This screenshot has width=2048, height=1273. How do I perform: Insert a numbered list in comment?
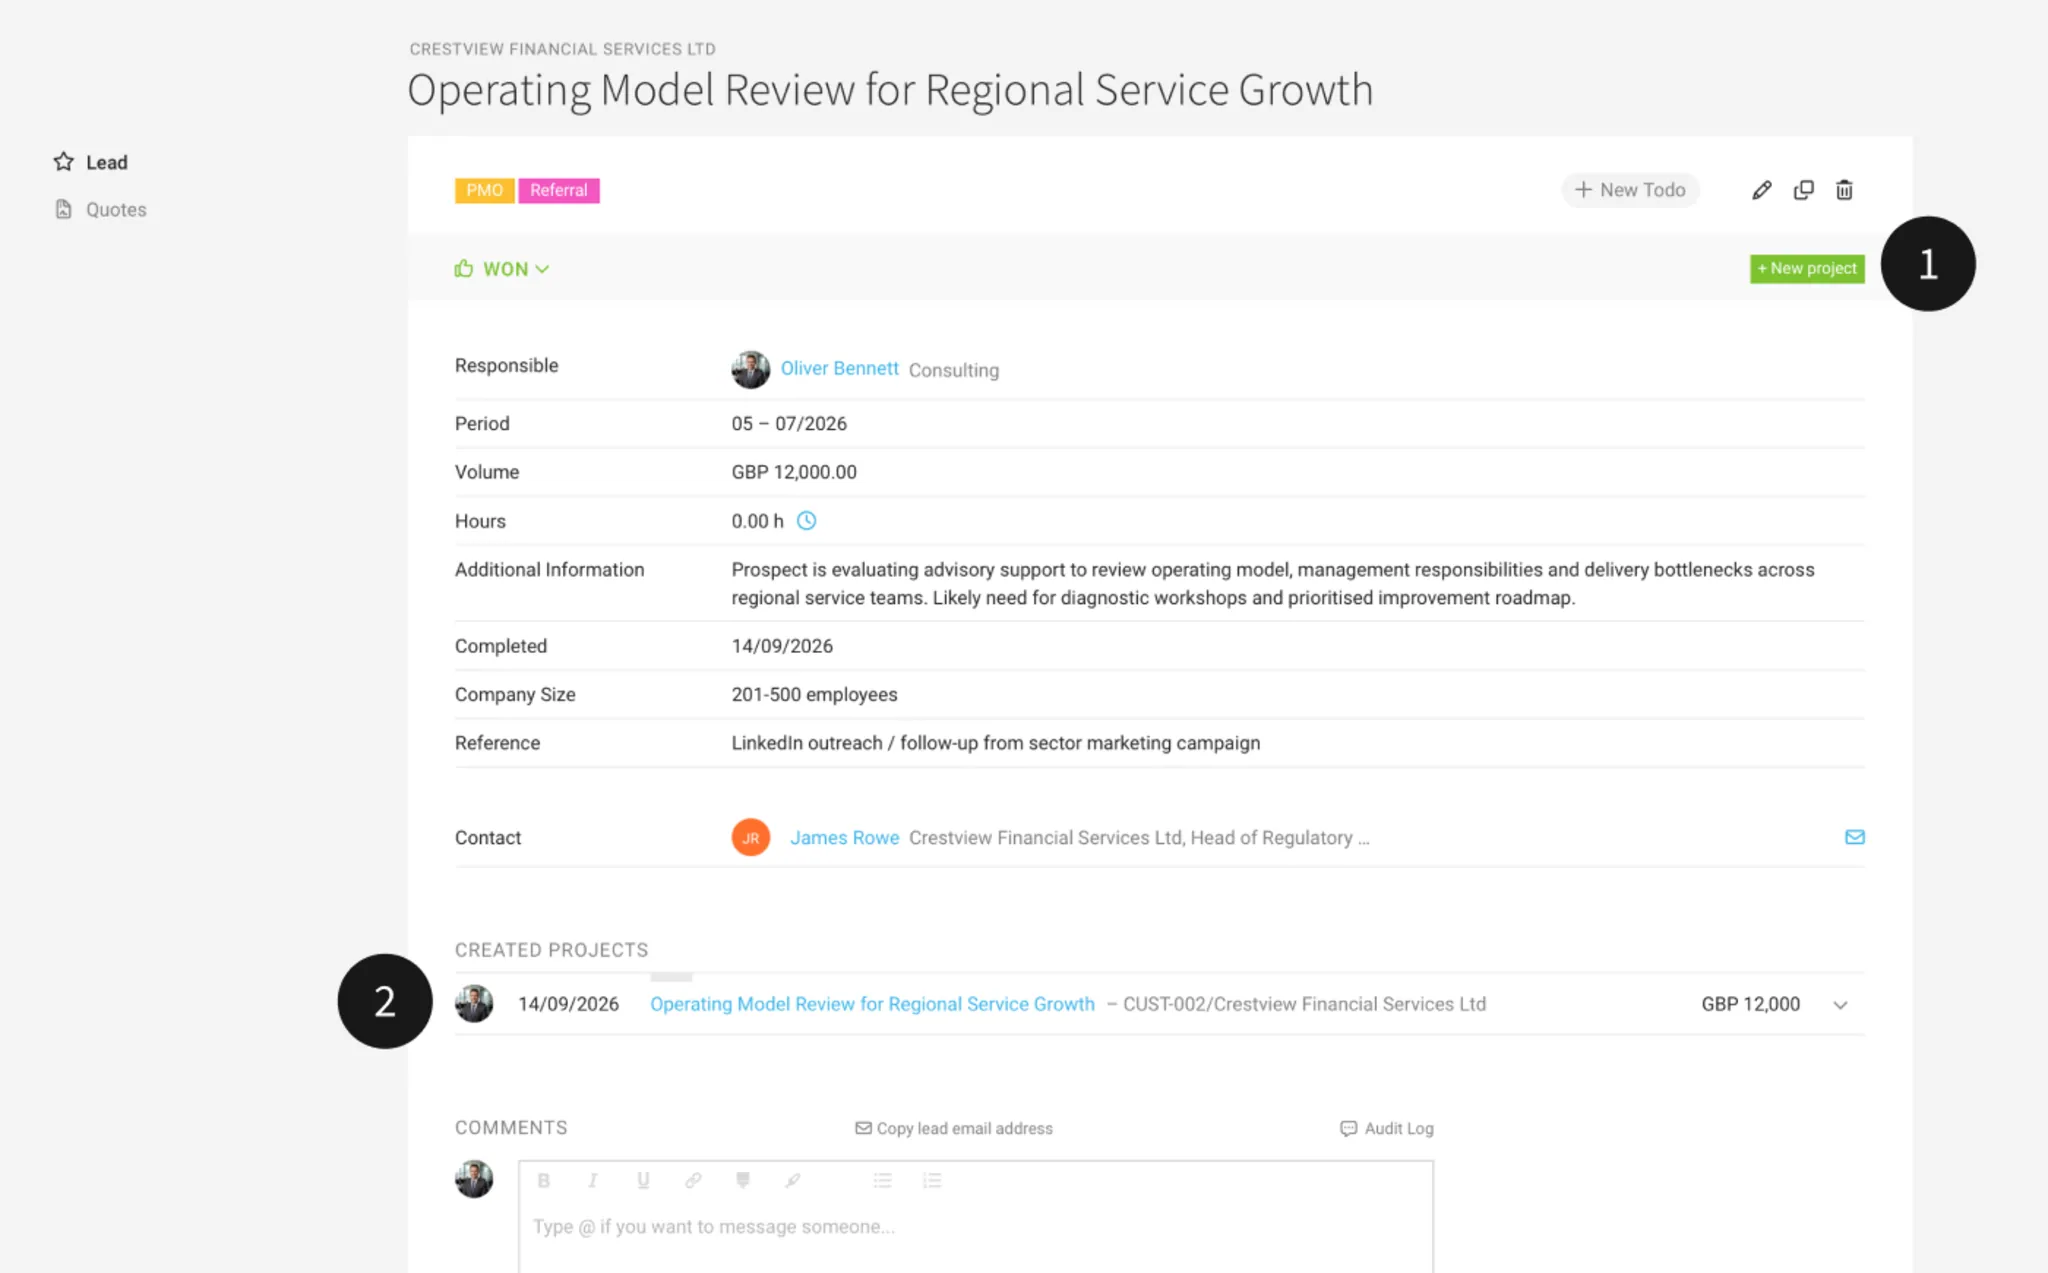pos(932,1181)
